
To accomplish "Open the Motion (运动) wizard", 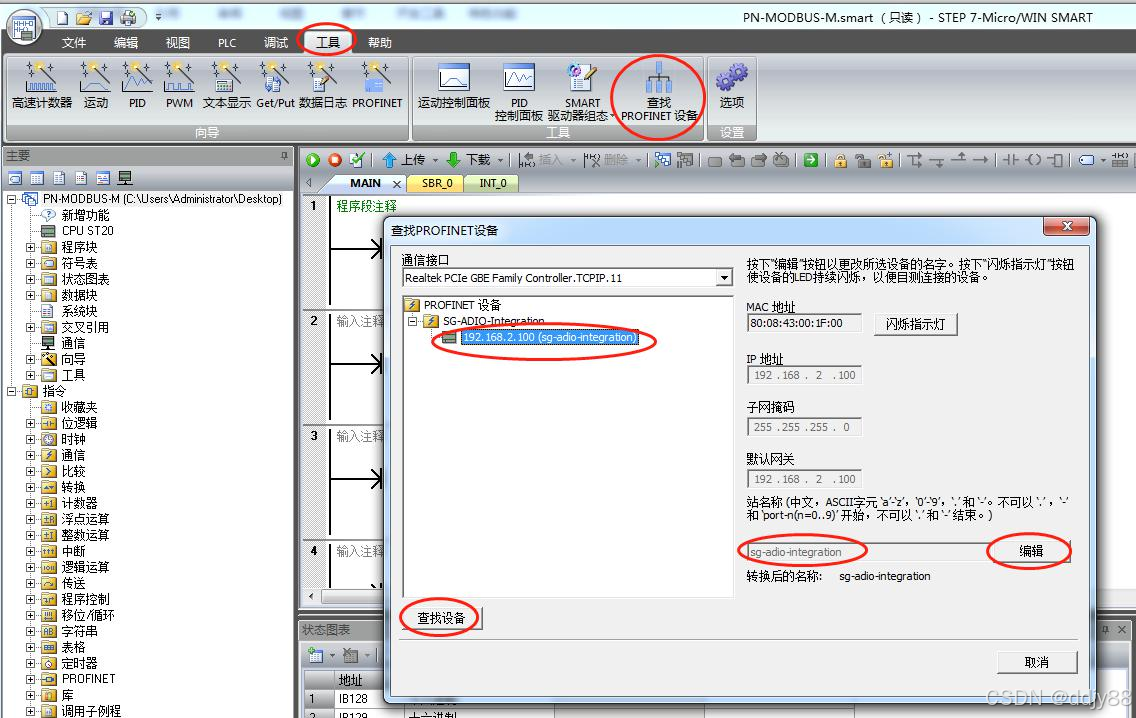I will pyautogui.click(x=96, y=85).
